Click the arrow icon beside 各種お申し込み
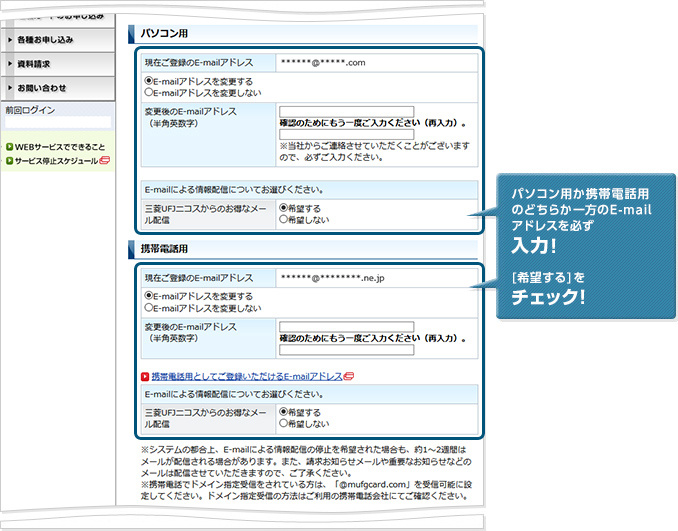Viewport: 678px width, 531px height. [x=9, y=39]
